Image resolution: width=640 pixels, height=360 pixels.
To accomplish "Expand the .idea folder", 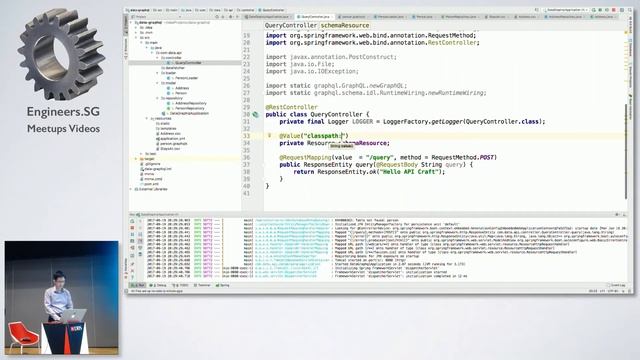I will tap(136, 27).
